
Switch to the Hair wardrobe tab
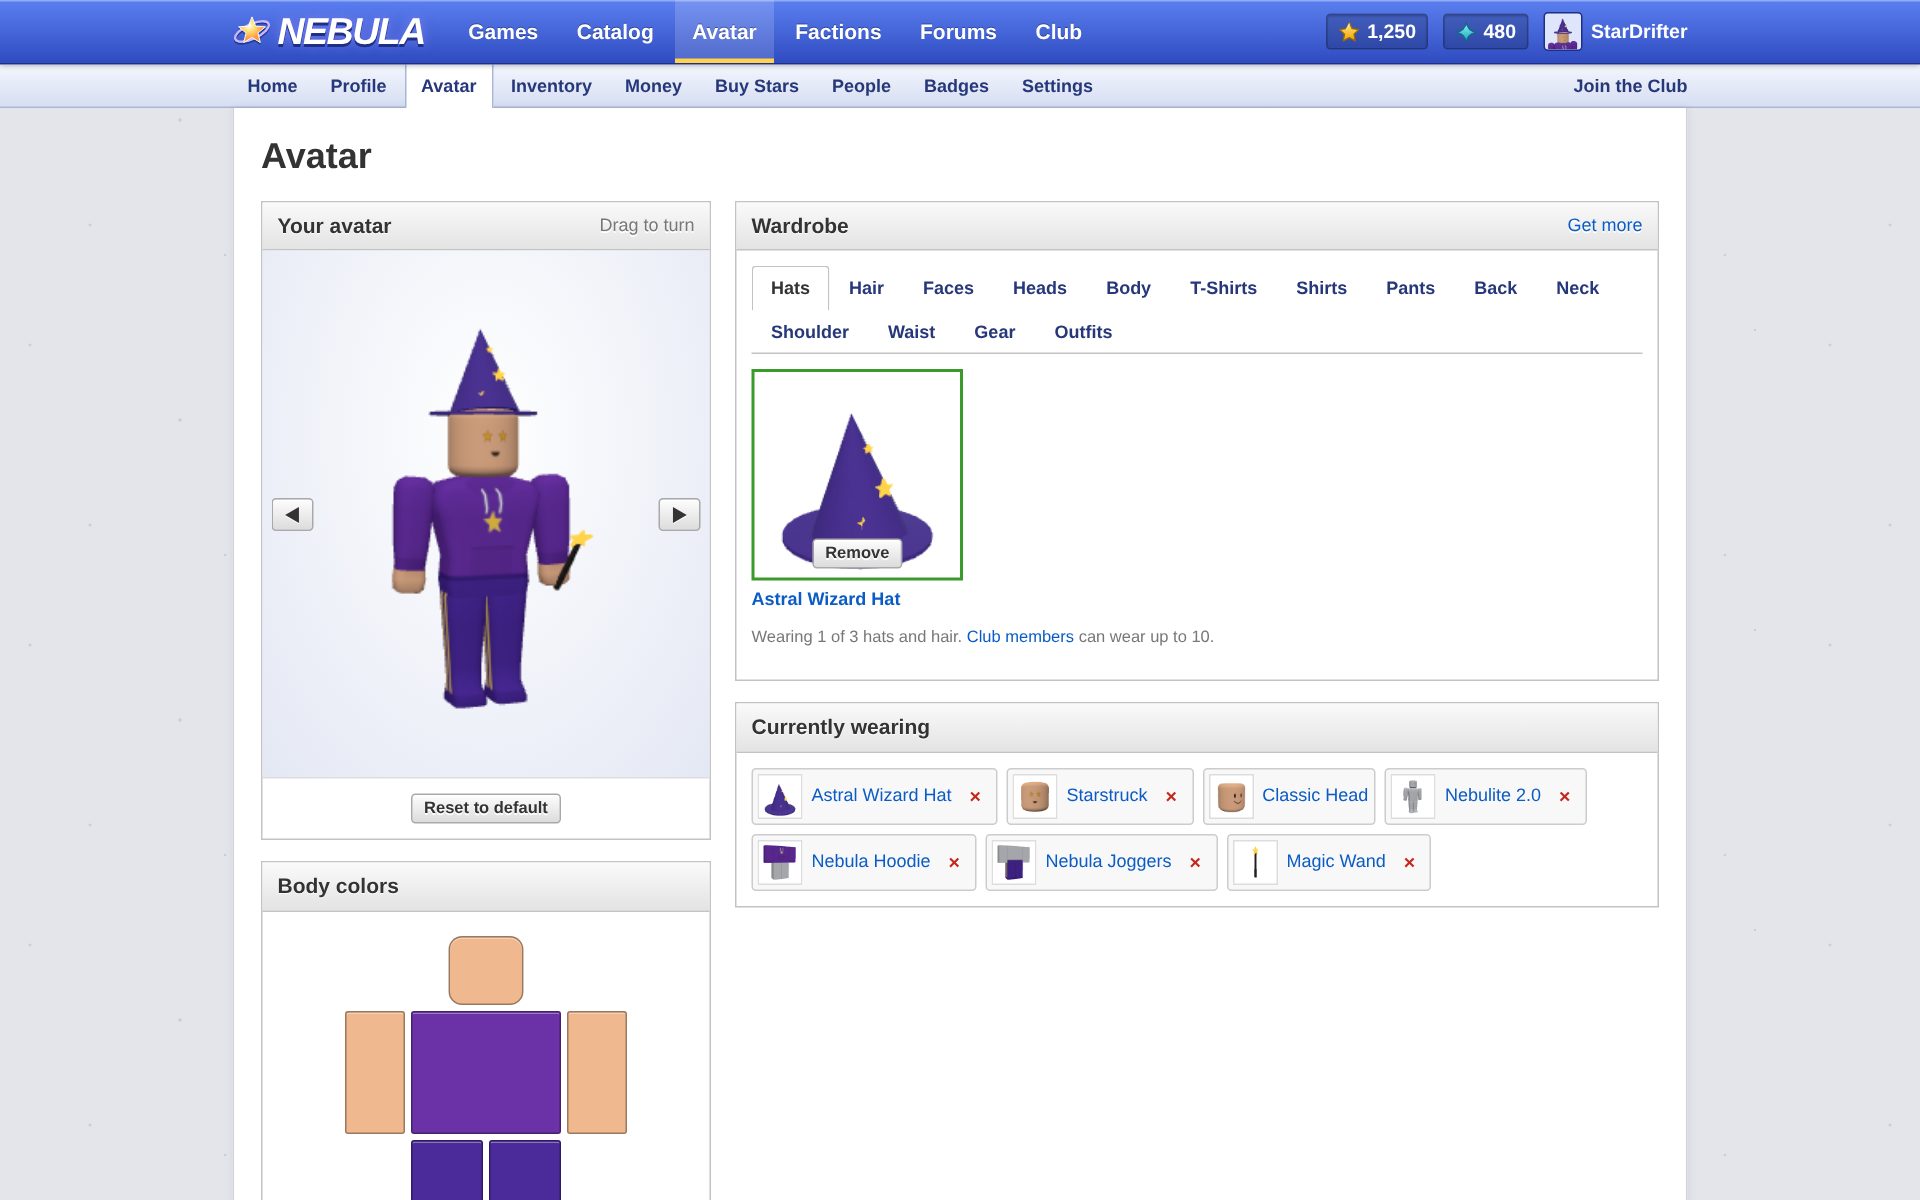pyautogui.click(x=866, y=288)
